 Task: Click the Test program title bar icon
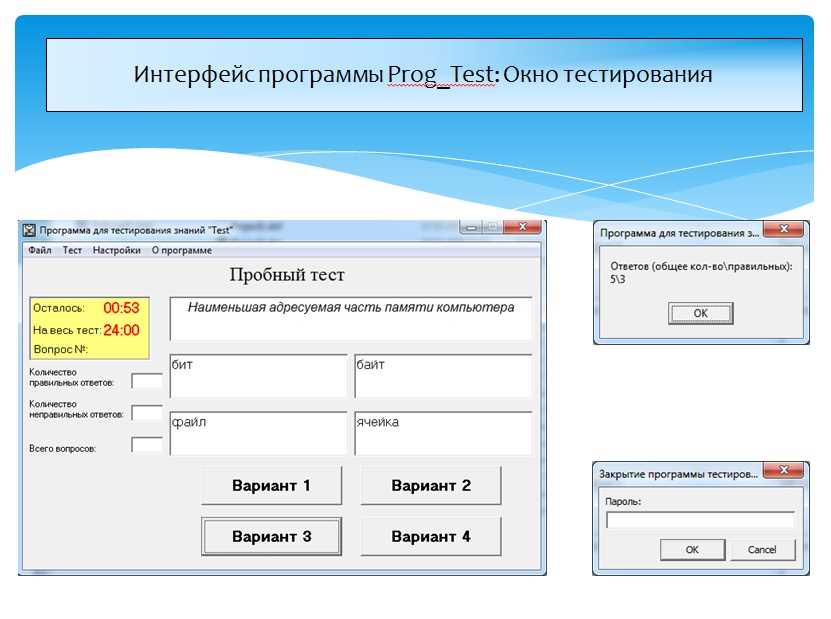29,231
